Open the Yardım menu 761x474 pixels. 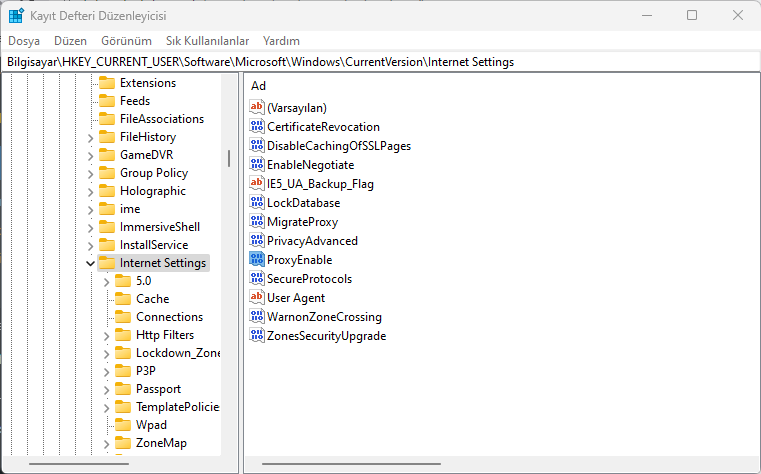[x=281, y=41]
